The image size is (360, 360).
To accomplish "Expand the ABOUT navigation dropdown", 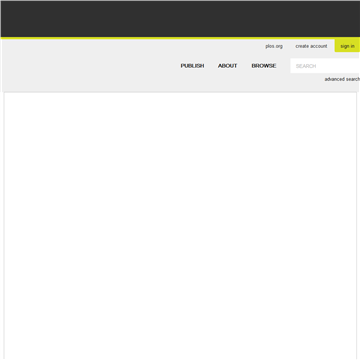I will 228,66.
